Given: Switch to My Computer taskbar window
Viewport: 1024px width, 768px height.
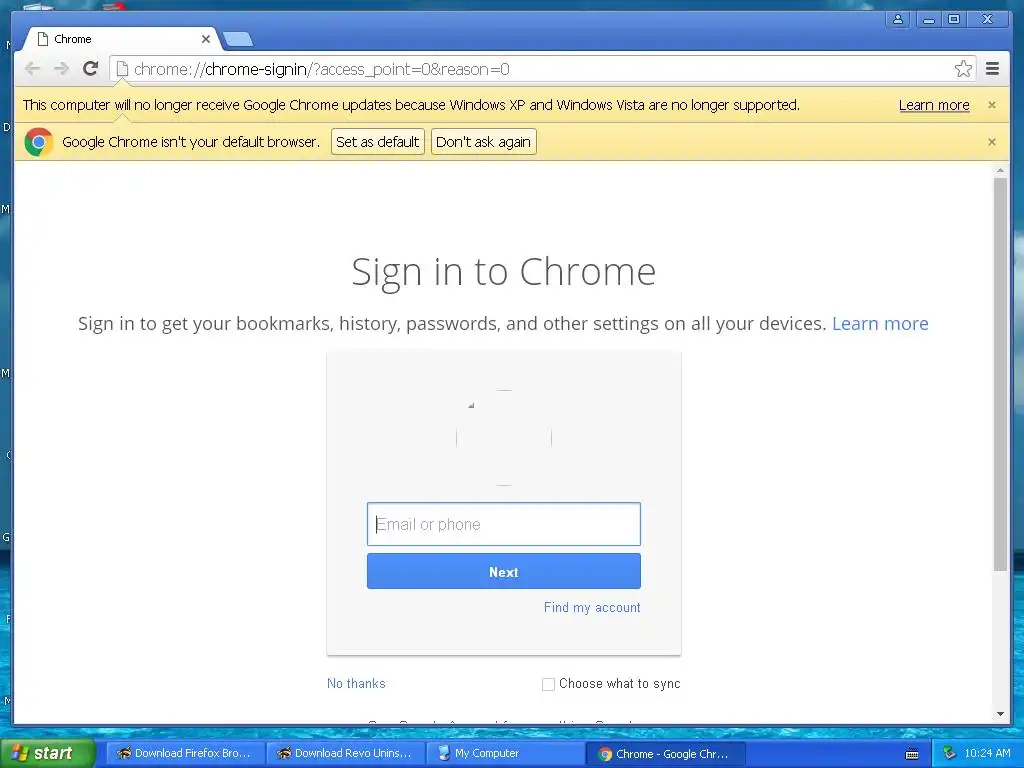Looking at the screenshot, I should 505,753.
